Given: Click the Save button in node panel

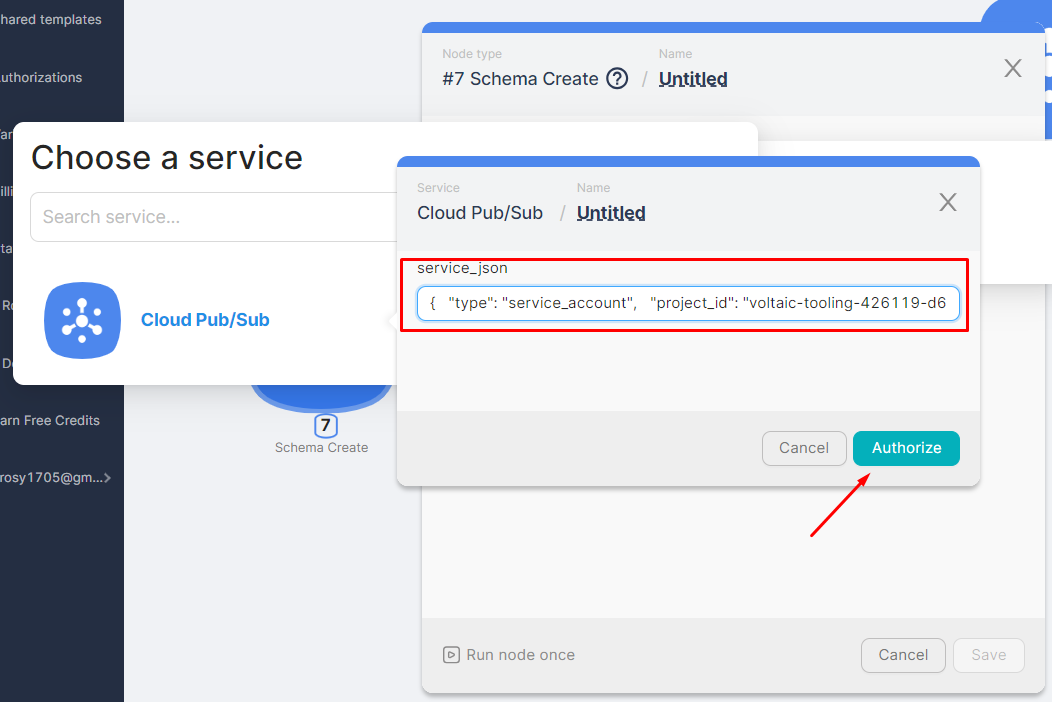Looking at the screenshot, I should click(x=988, y=655).
